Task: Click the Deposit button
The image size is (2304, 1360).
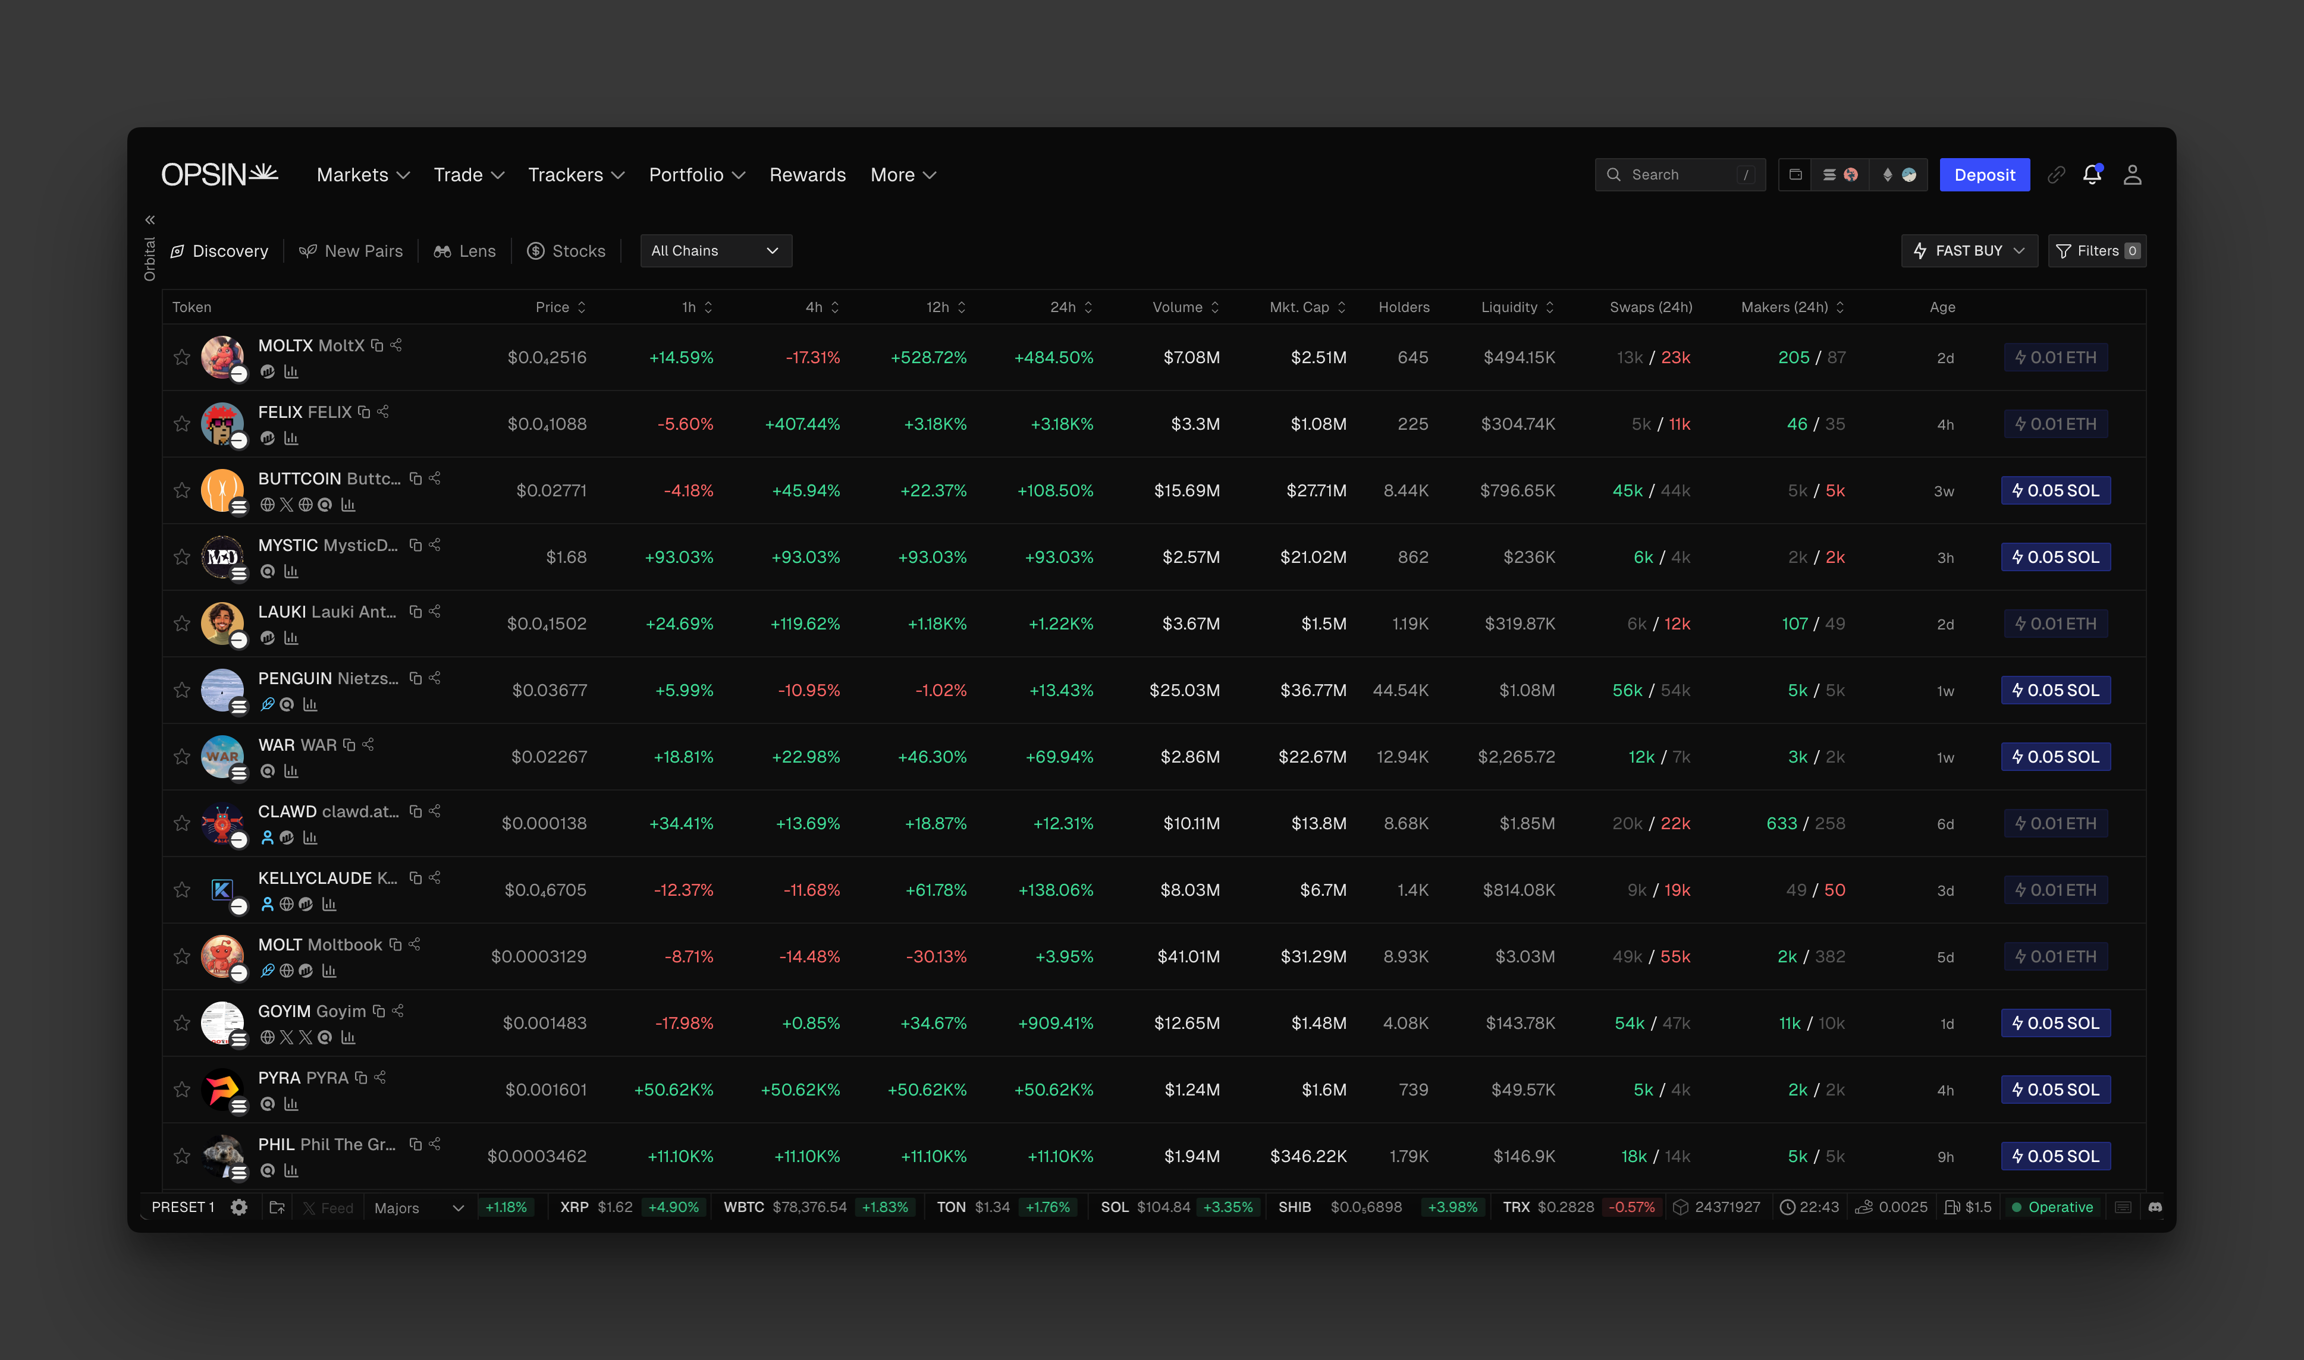Action: (1984, 175)
